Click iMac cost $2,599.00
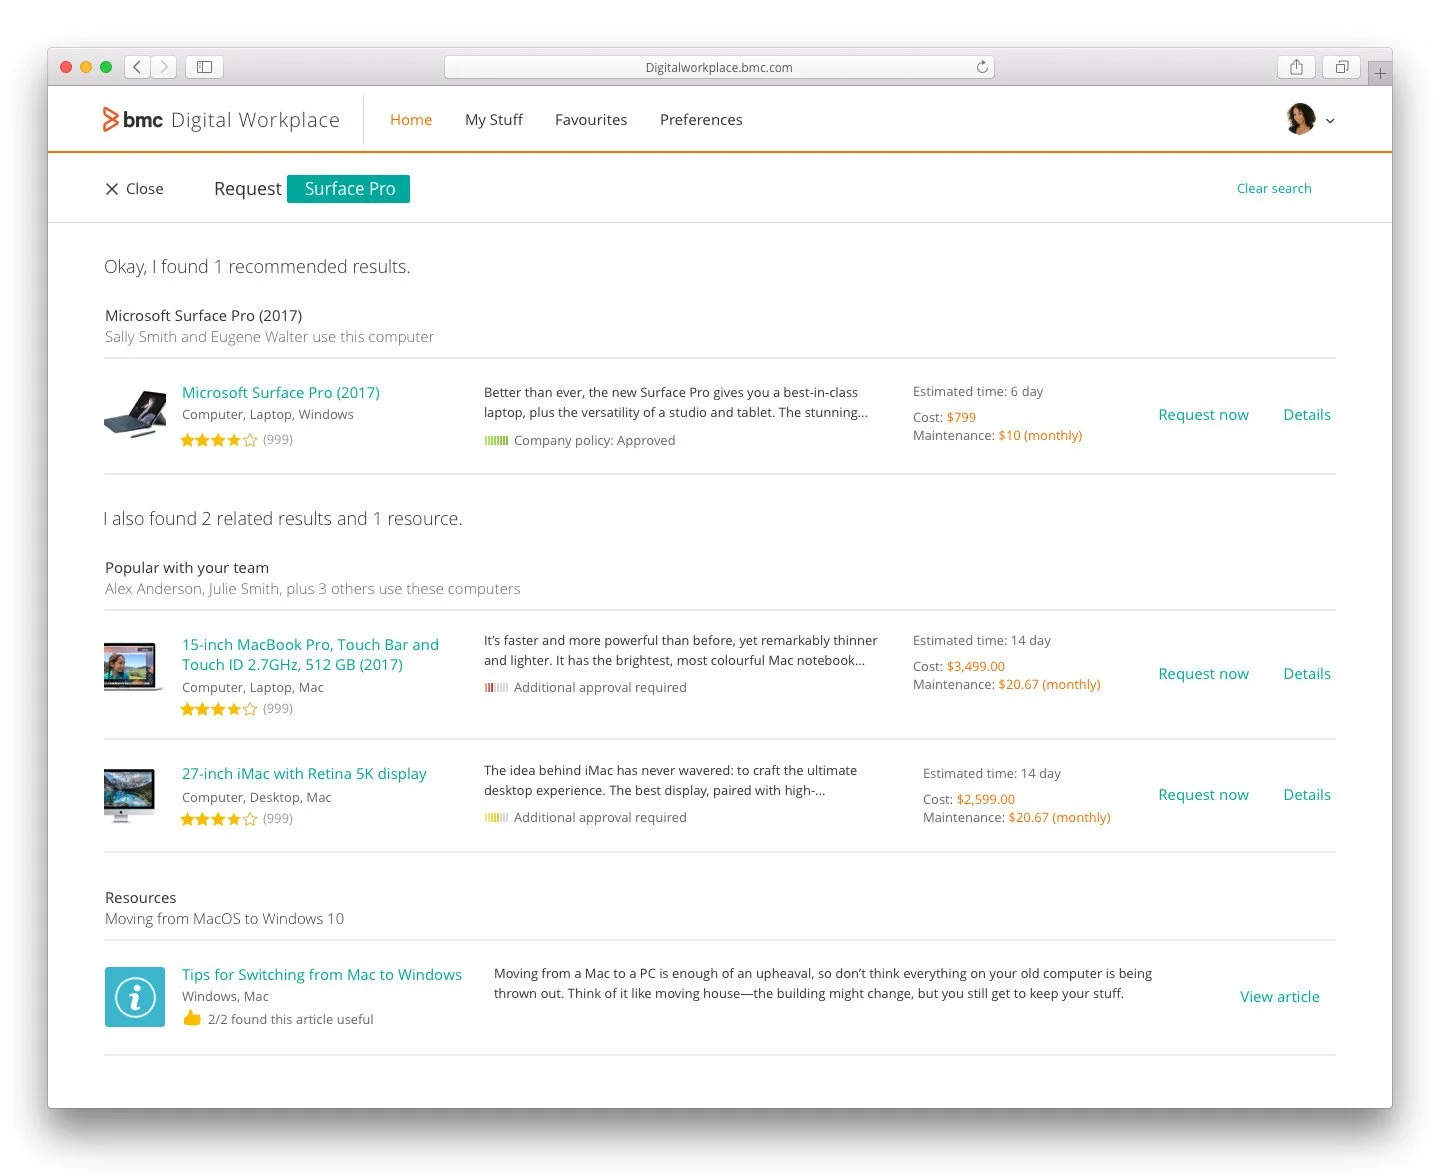The height and width of the screenshot is (1175, 1440). pos(986,800)
